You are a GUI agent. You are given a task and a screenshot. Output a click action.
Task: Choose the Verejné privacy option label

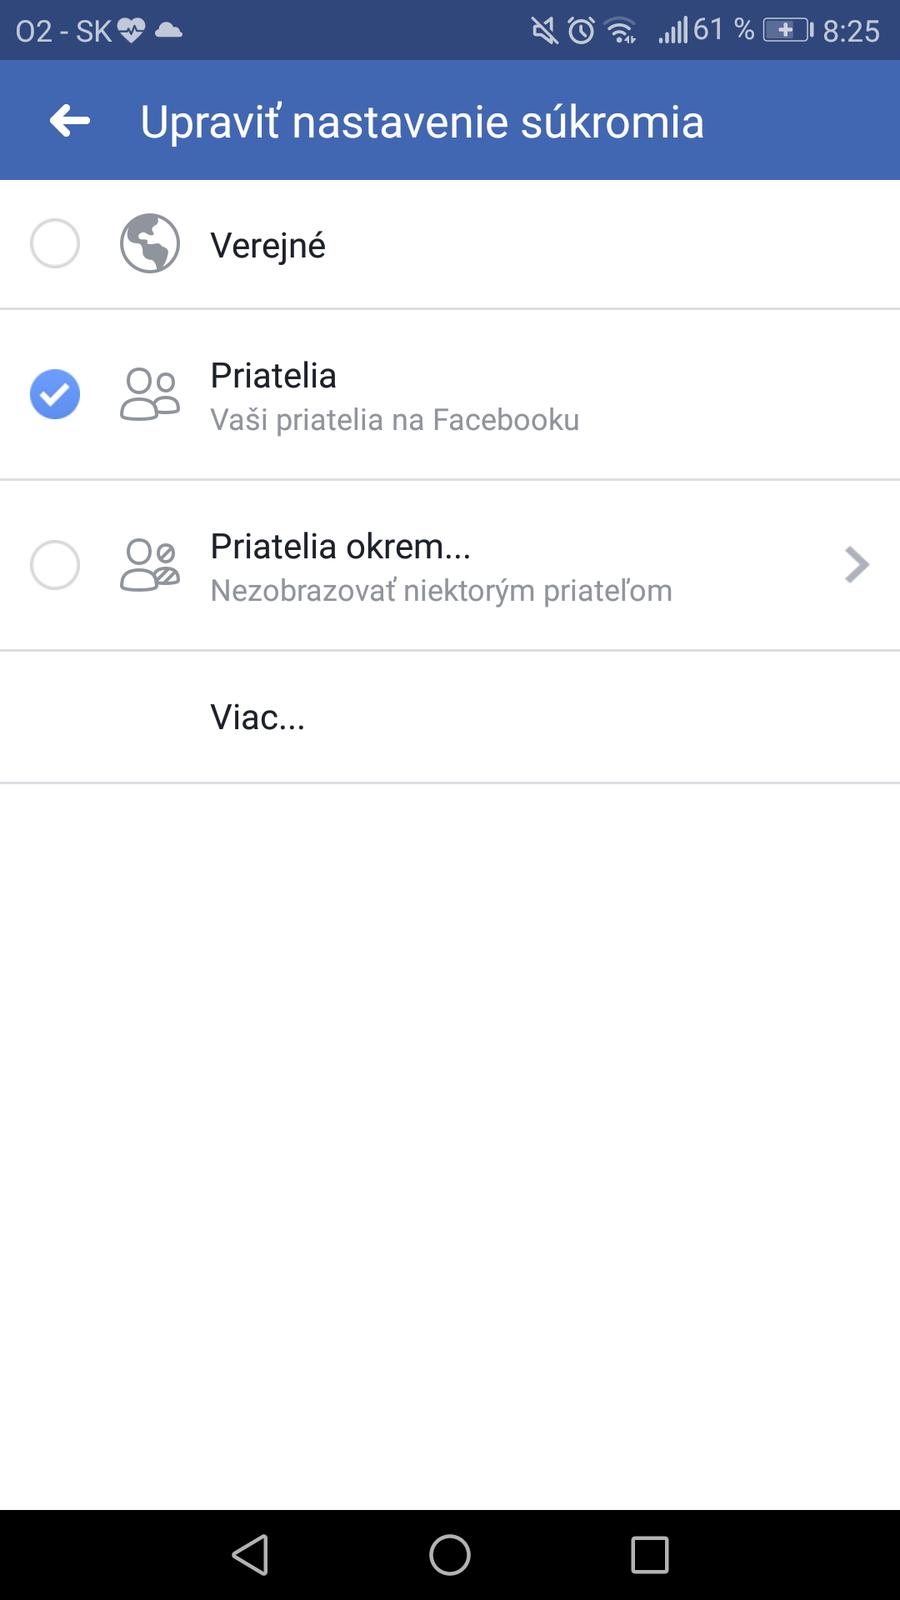[x=268, y=245]
